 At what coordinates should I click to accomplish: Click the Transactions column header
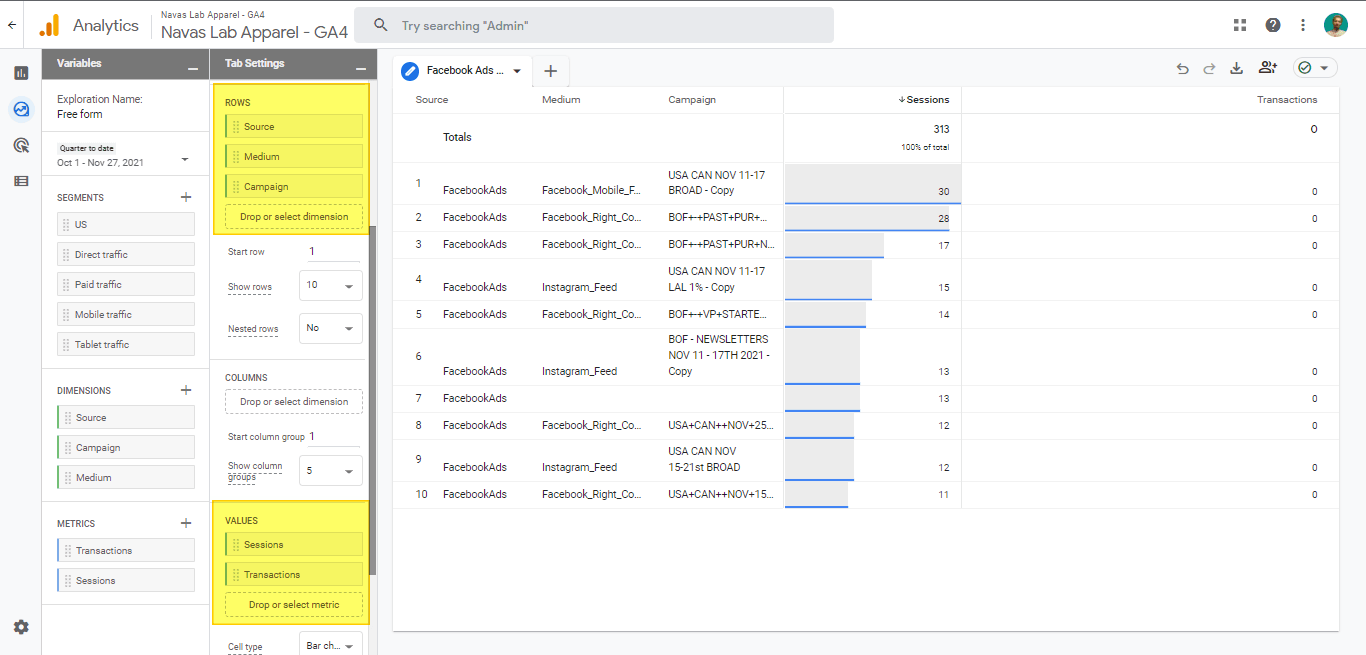coord(1287,100)
